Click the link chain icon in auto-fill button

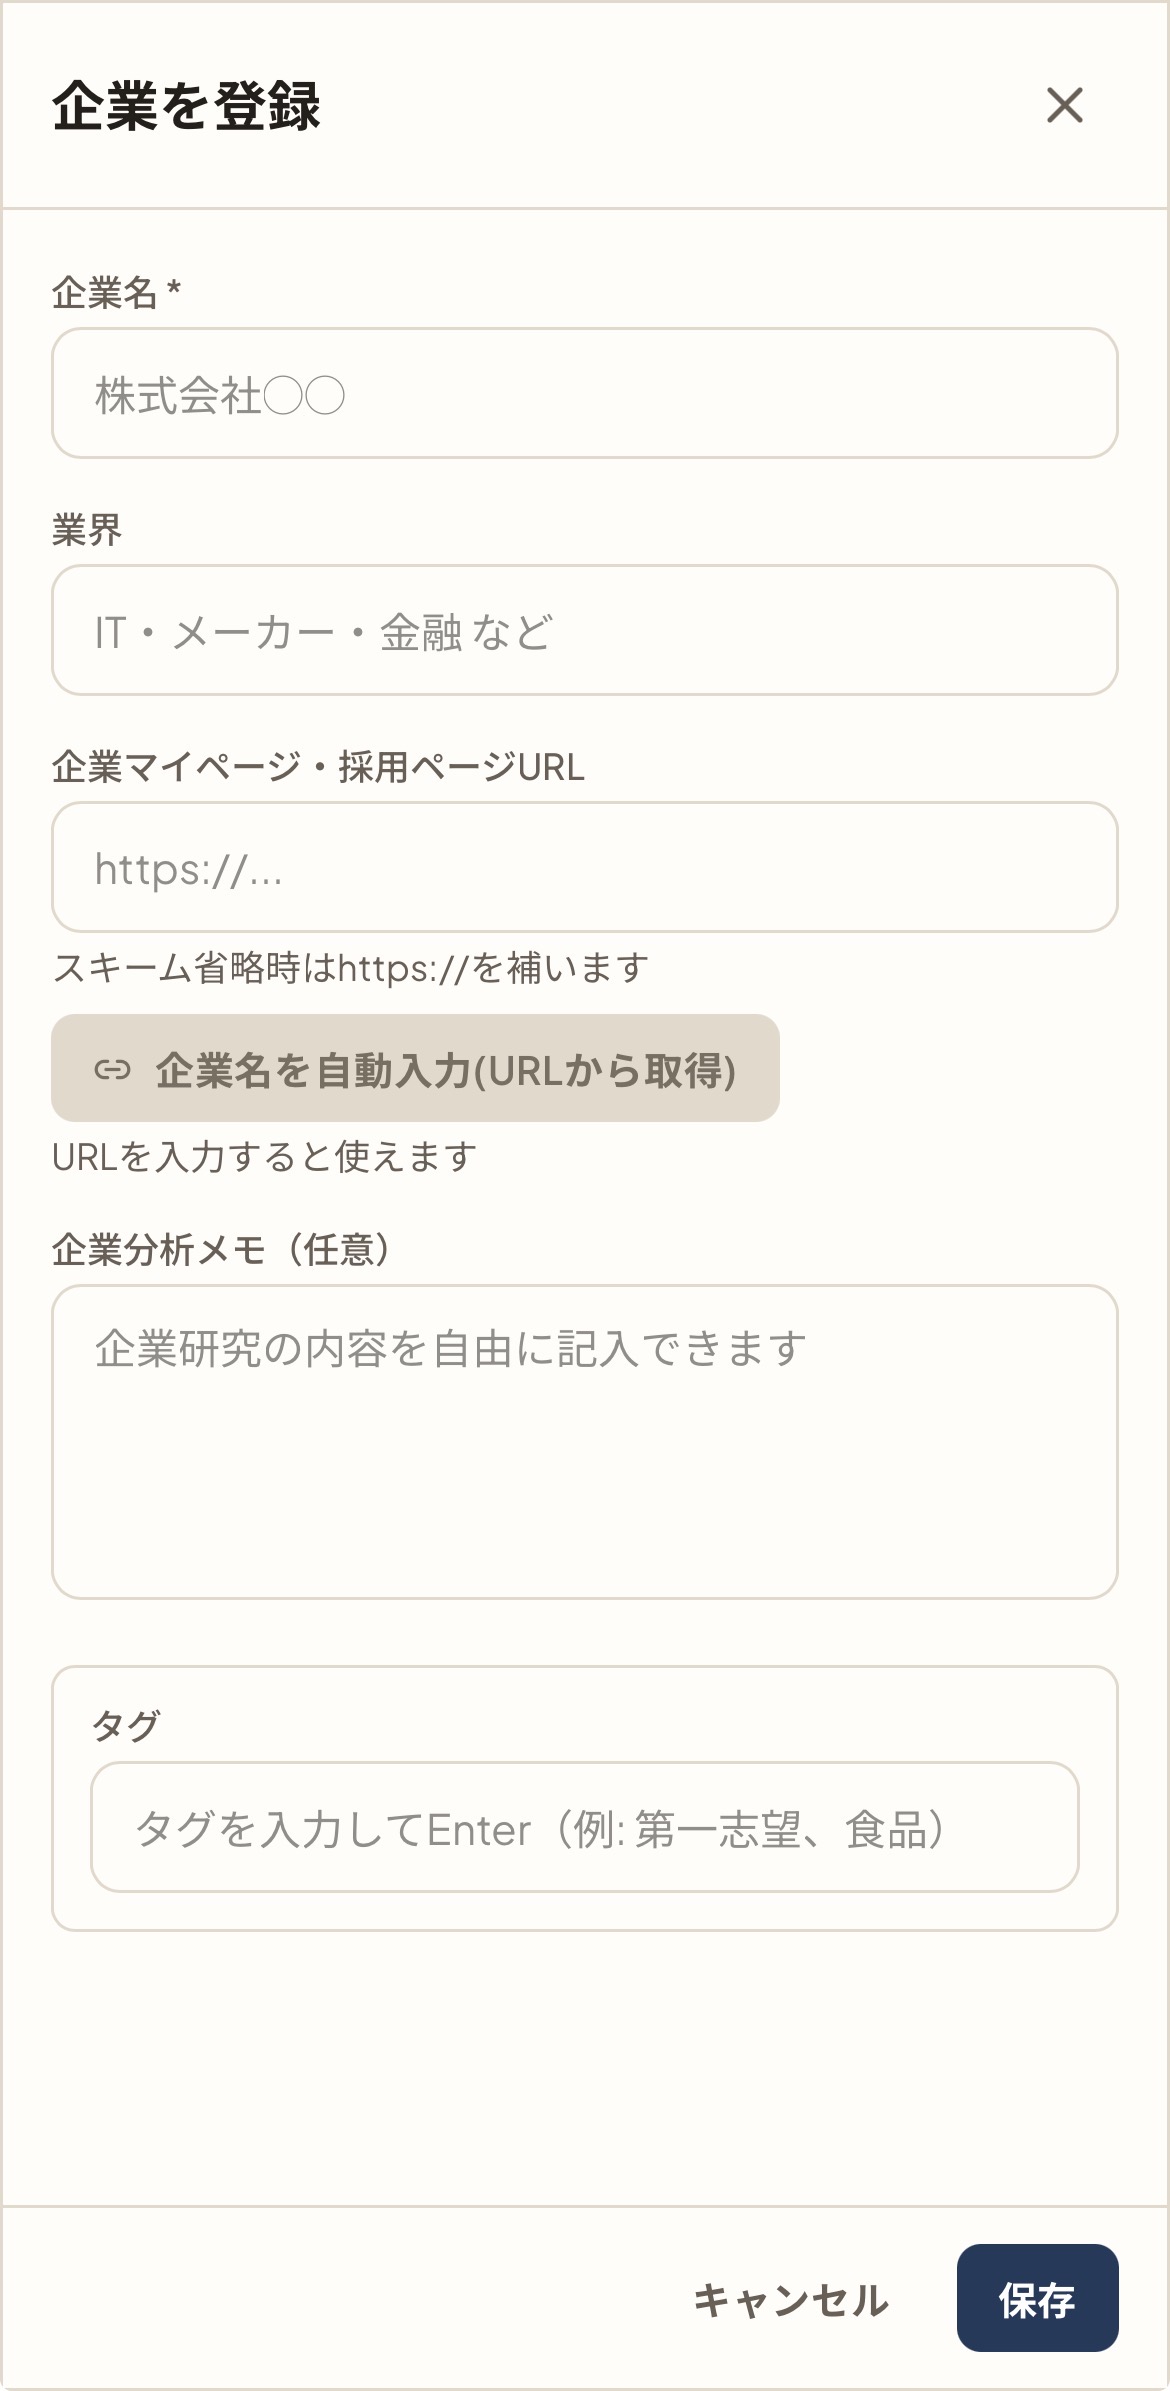click(112, 1070)
